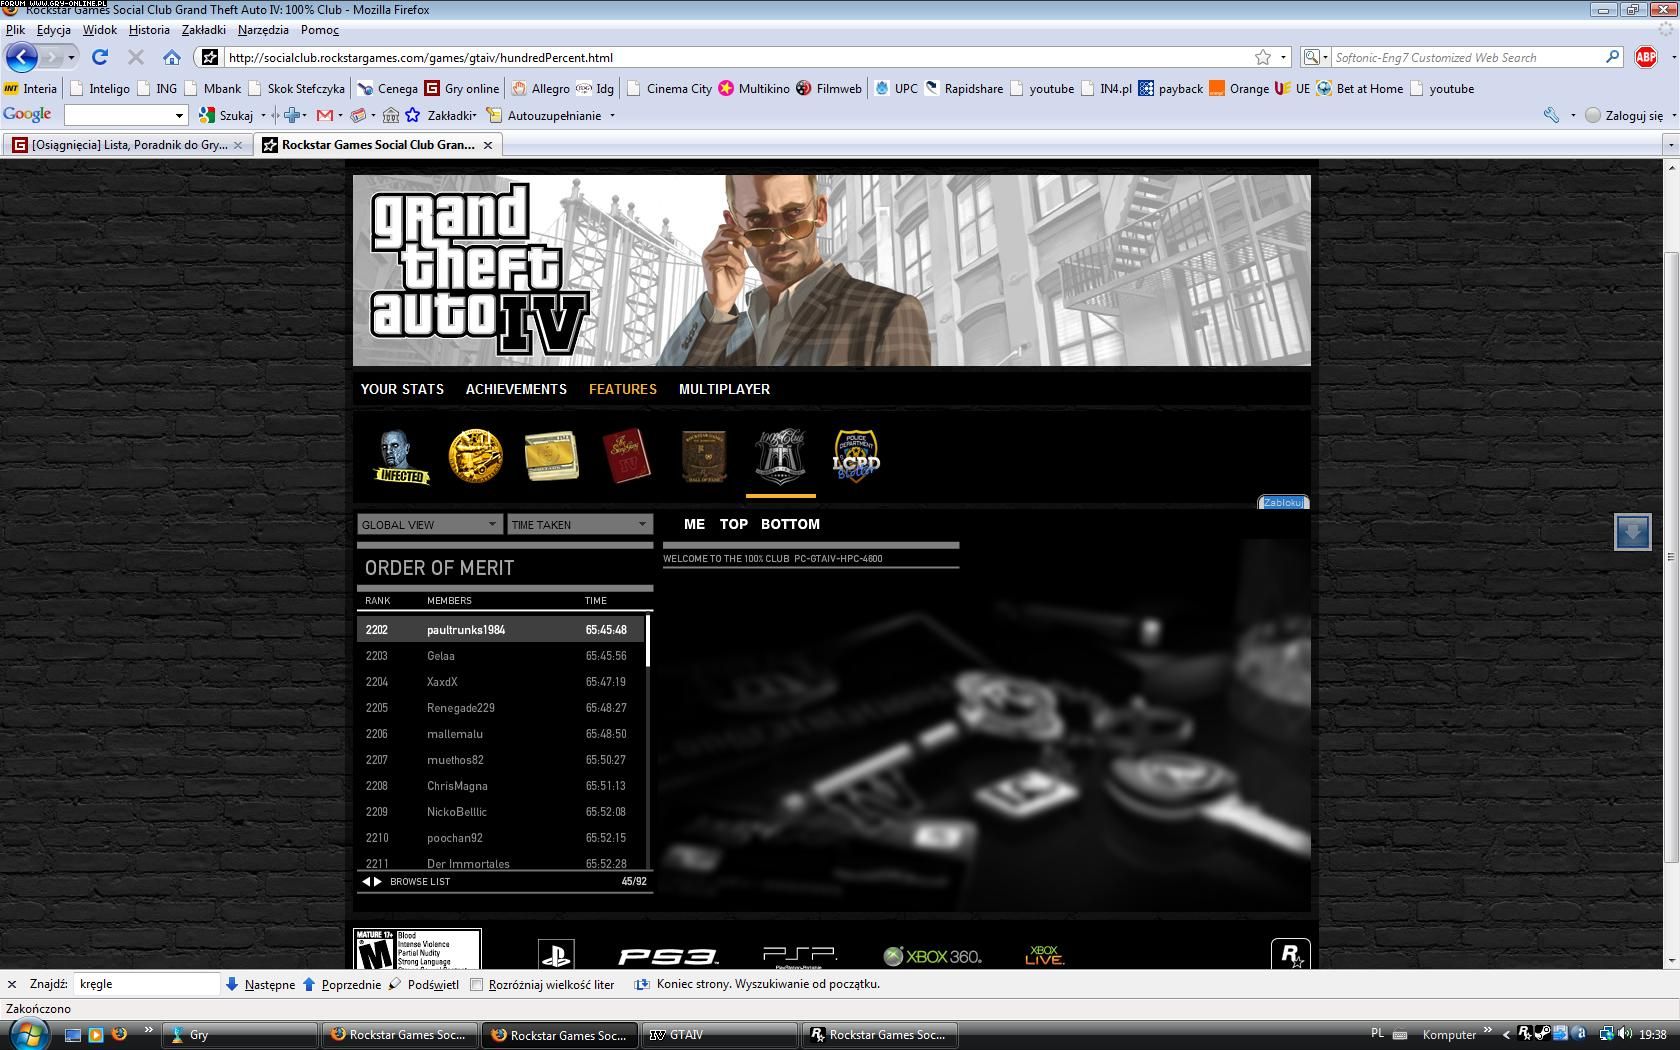Open the YOUR STATS section

pos(402,389)
